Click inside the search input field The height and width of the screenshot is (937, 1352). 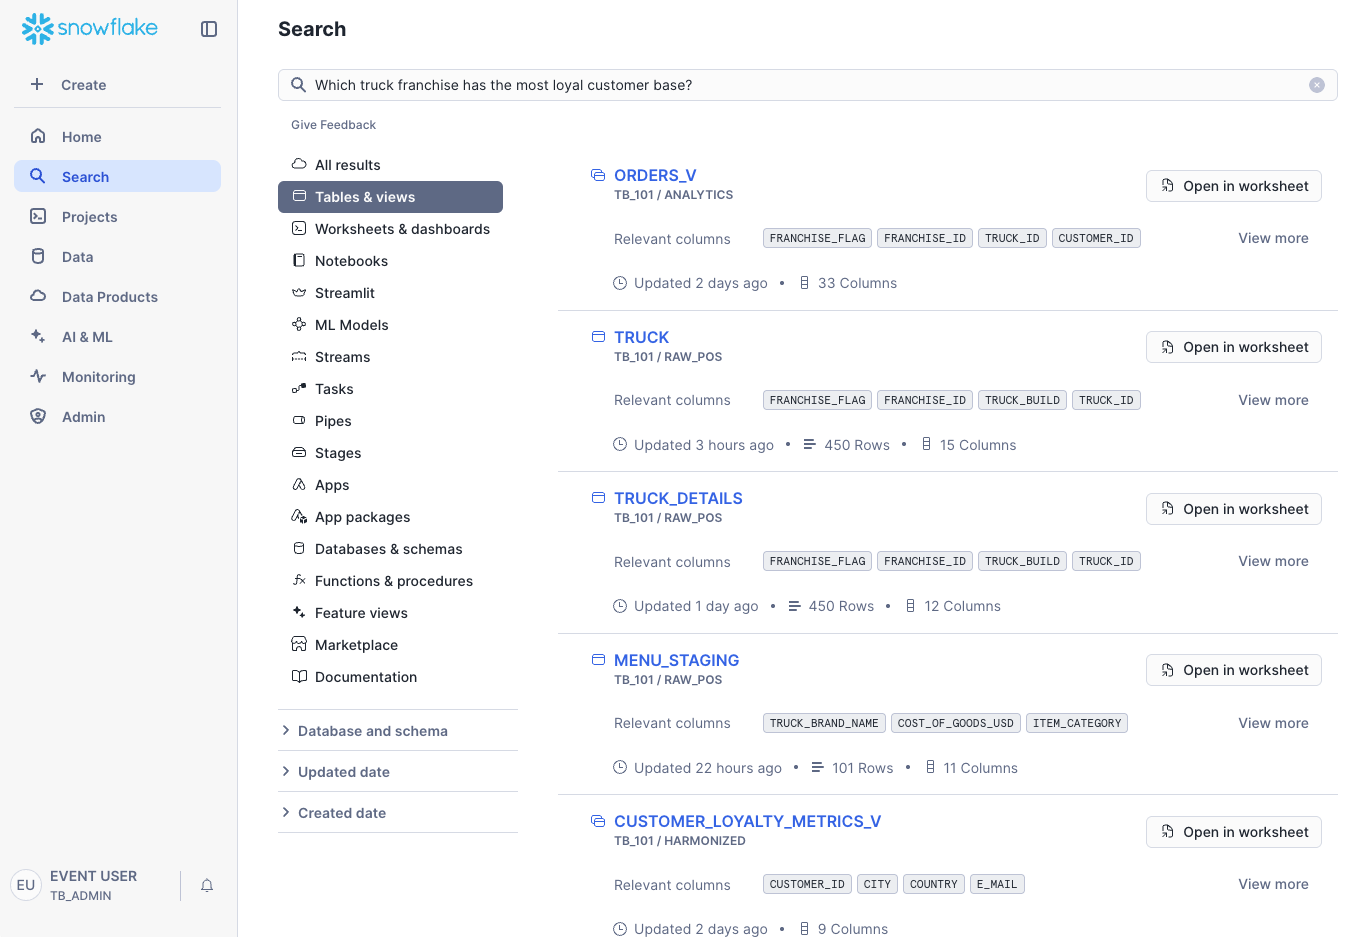[700, 85]
